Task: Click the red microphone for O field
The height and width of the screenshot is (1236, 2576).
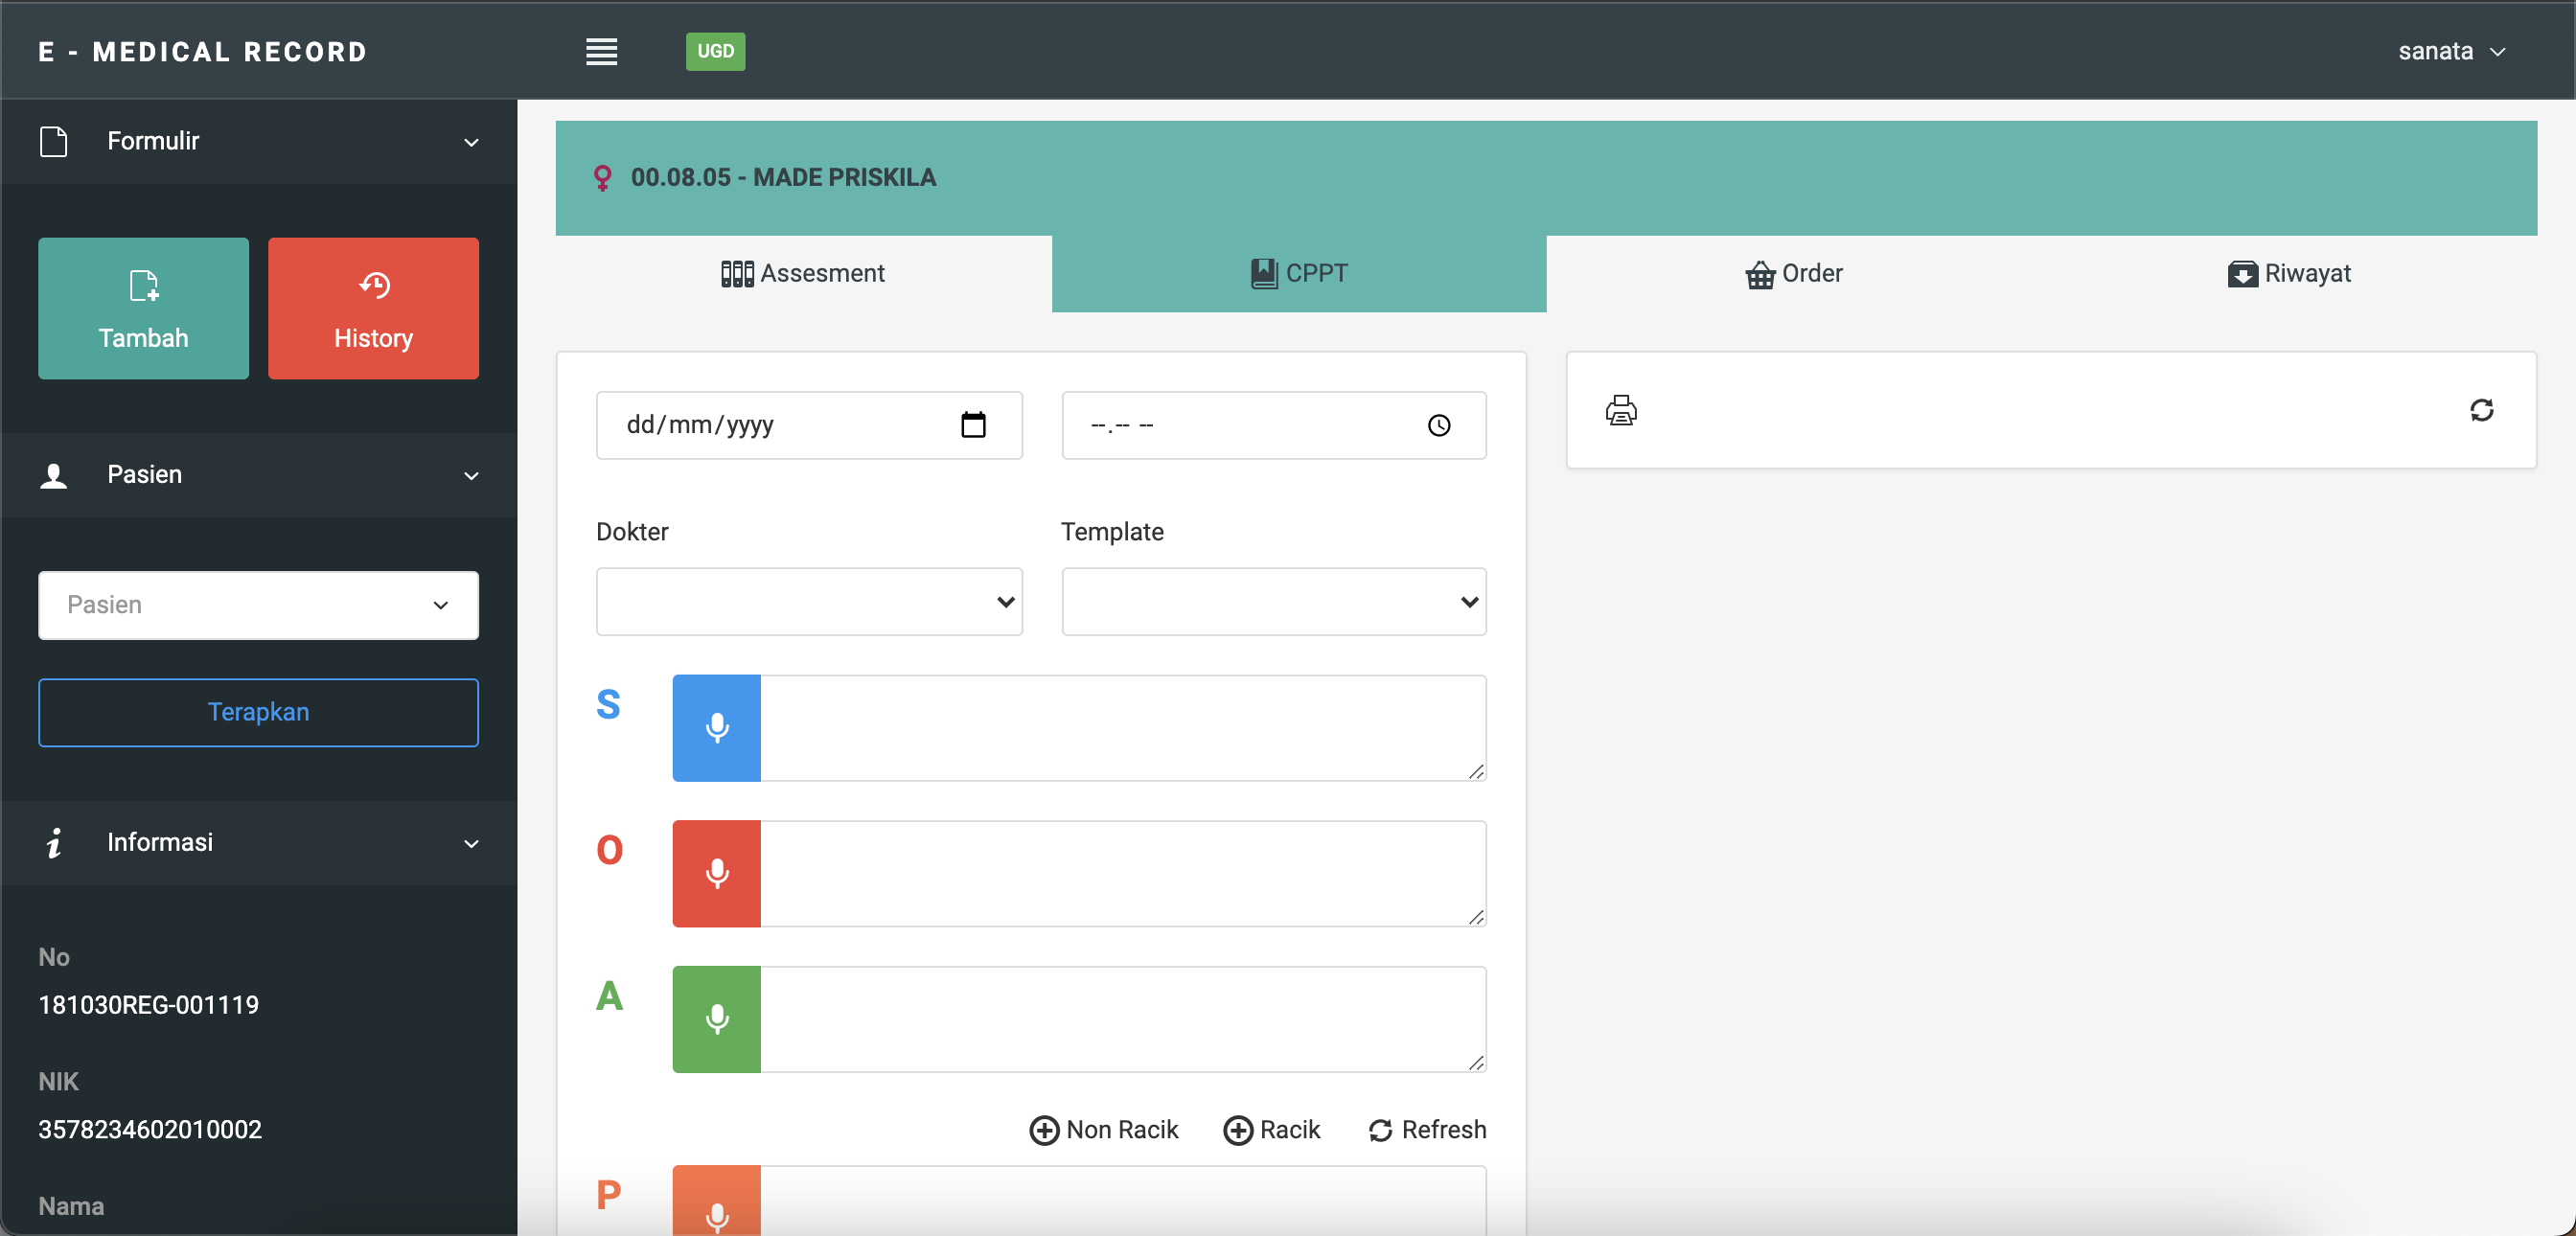Action: (x=716, y=873)
